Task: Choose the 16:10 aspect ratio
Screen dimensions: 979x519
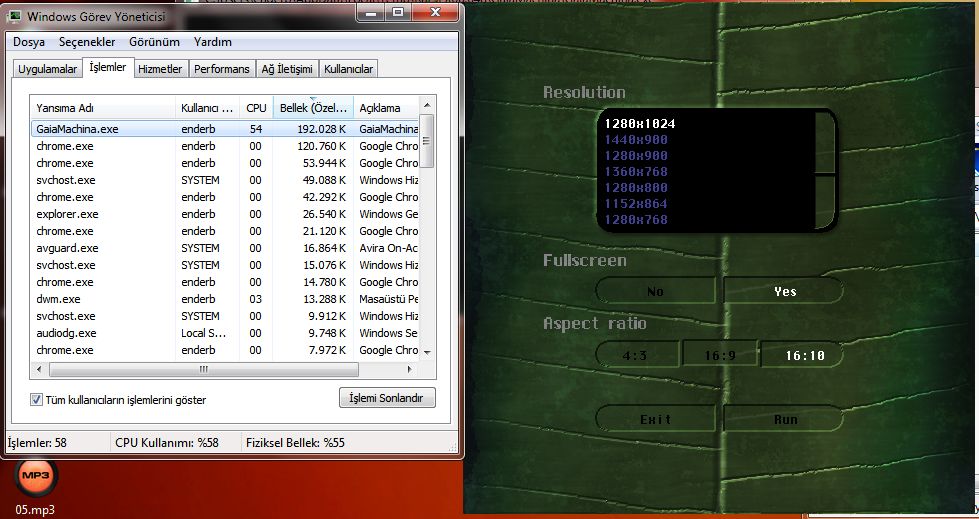Action: [x=804, y=355]
